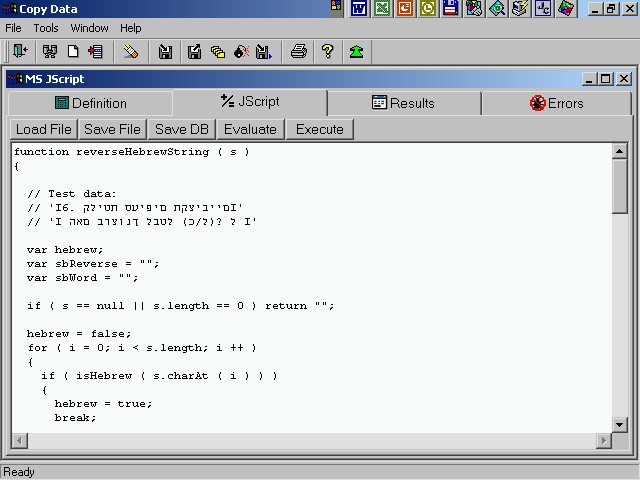Switch to the Errors tab
Viewport: 640px width, 480px height.
tap(557, 103)
